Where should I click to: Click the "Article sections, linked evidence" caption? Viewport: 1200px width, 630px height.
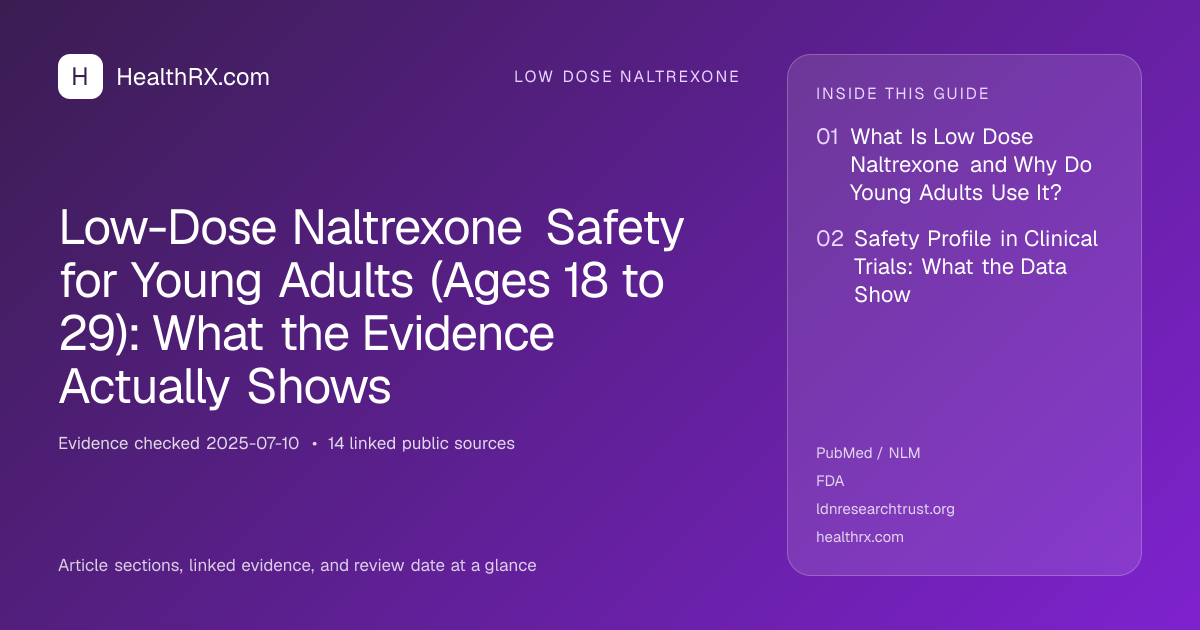[x=297, y=565]
